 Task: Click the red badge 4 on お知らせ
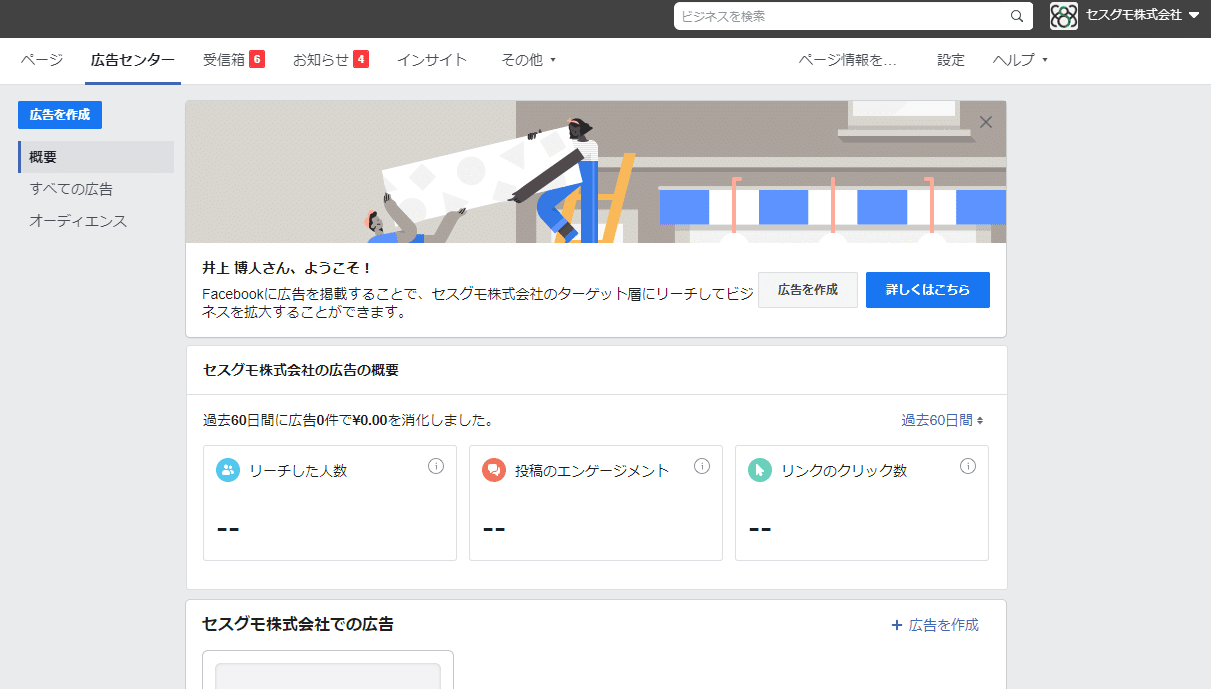pyautogui.click(x=361, y=59)
